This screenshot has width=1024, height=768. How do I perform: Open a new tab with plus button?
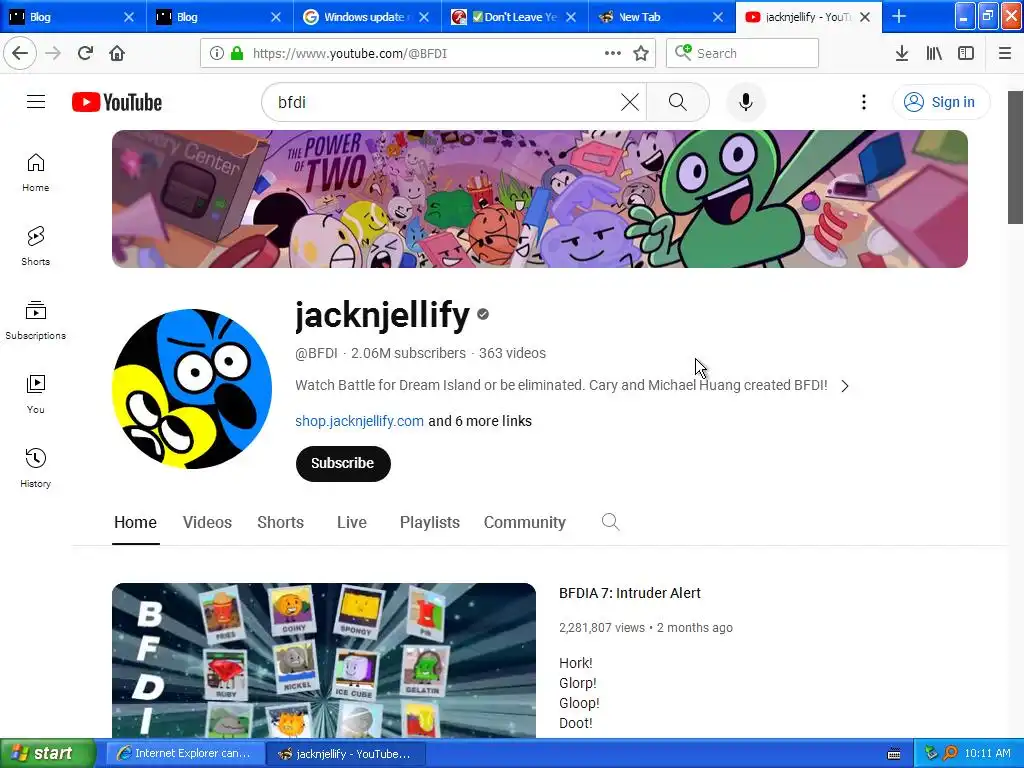click(899, 16)
